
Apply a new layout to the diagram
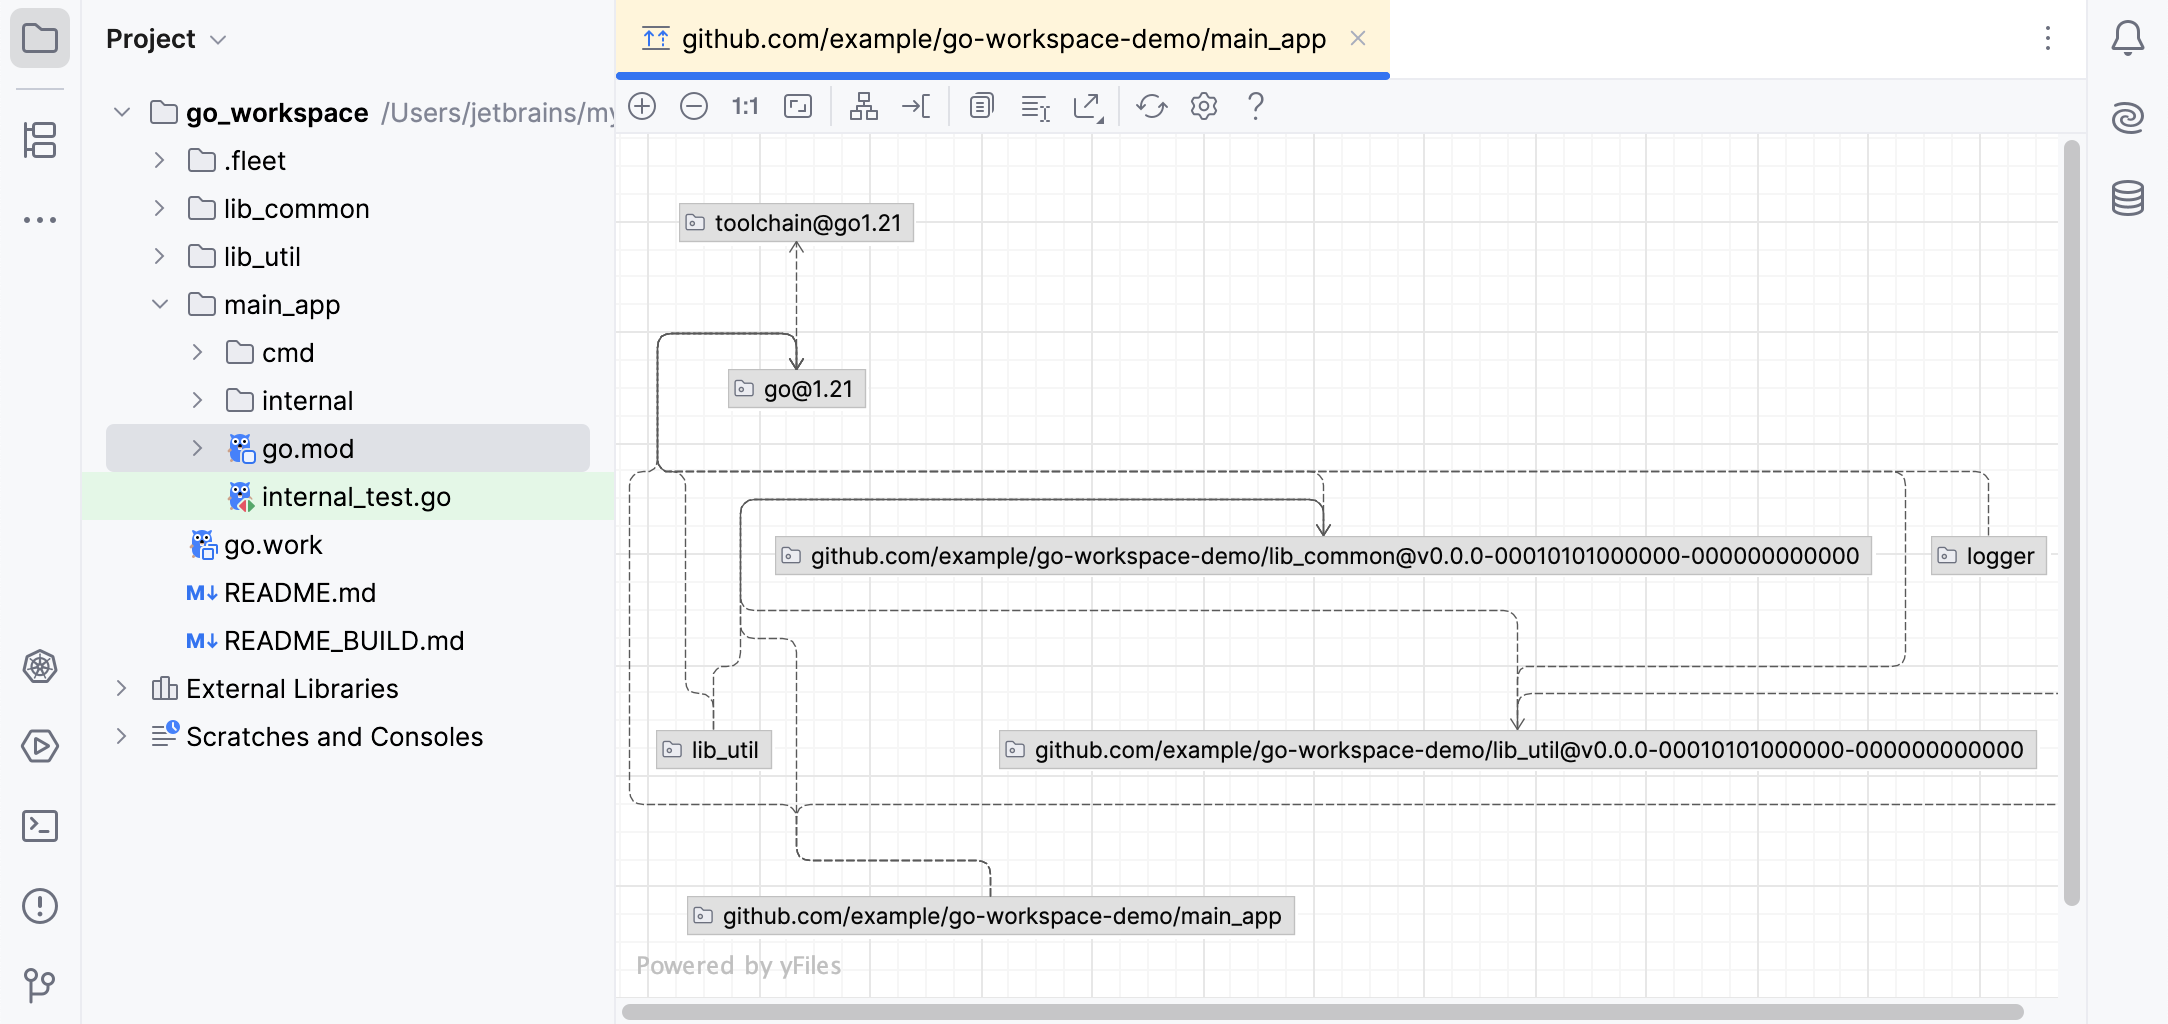pos(865,106)
